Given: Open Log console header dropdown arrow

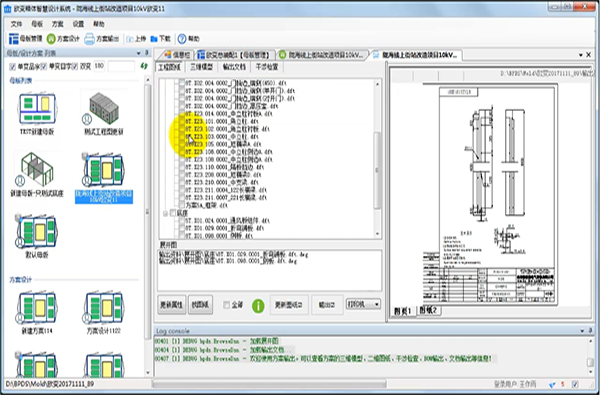Looking at the screenshot, I should coord(582,330).
